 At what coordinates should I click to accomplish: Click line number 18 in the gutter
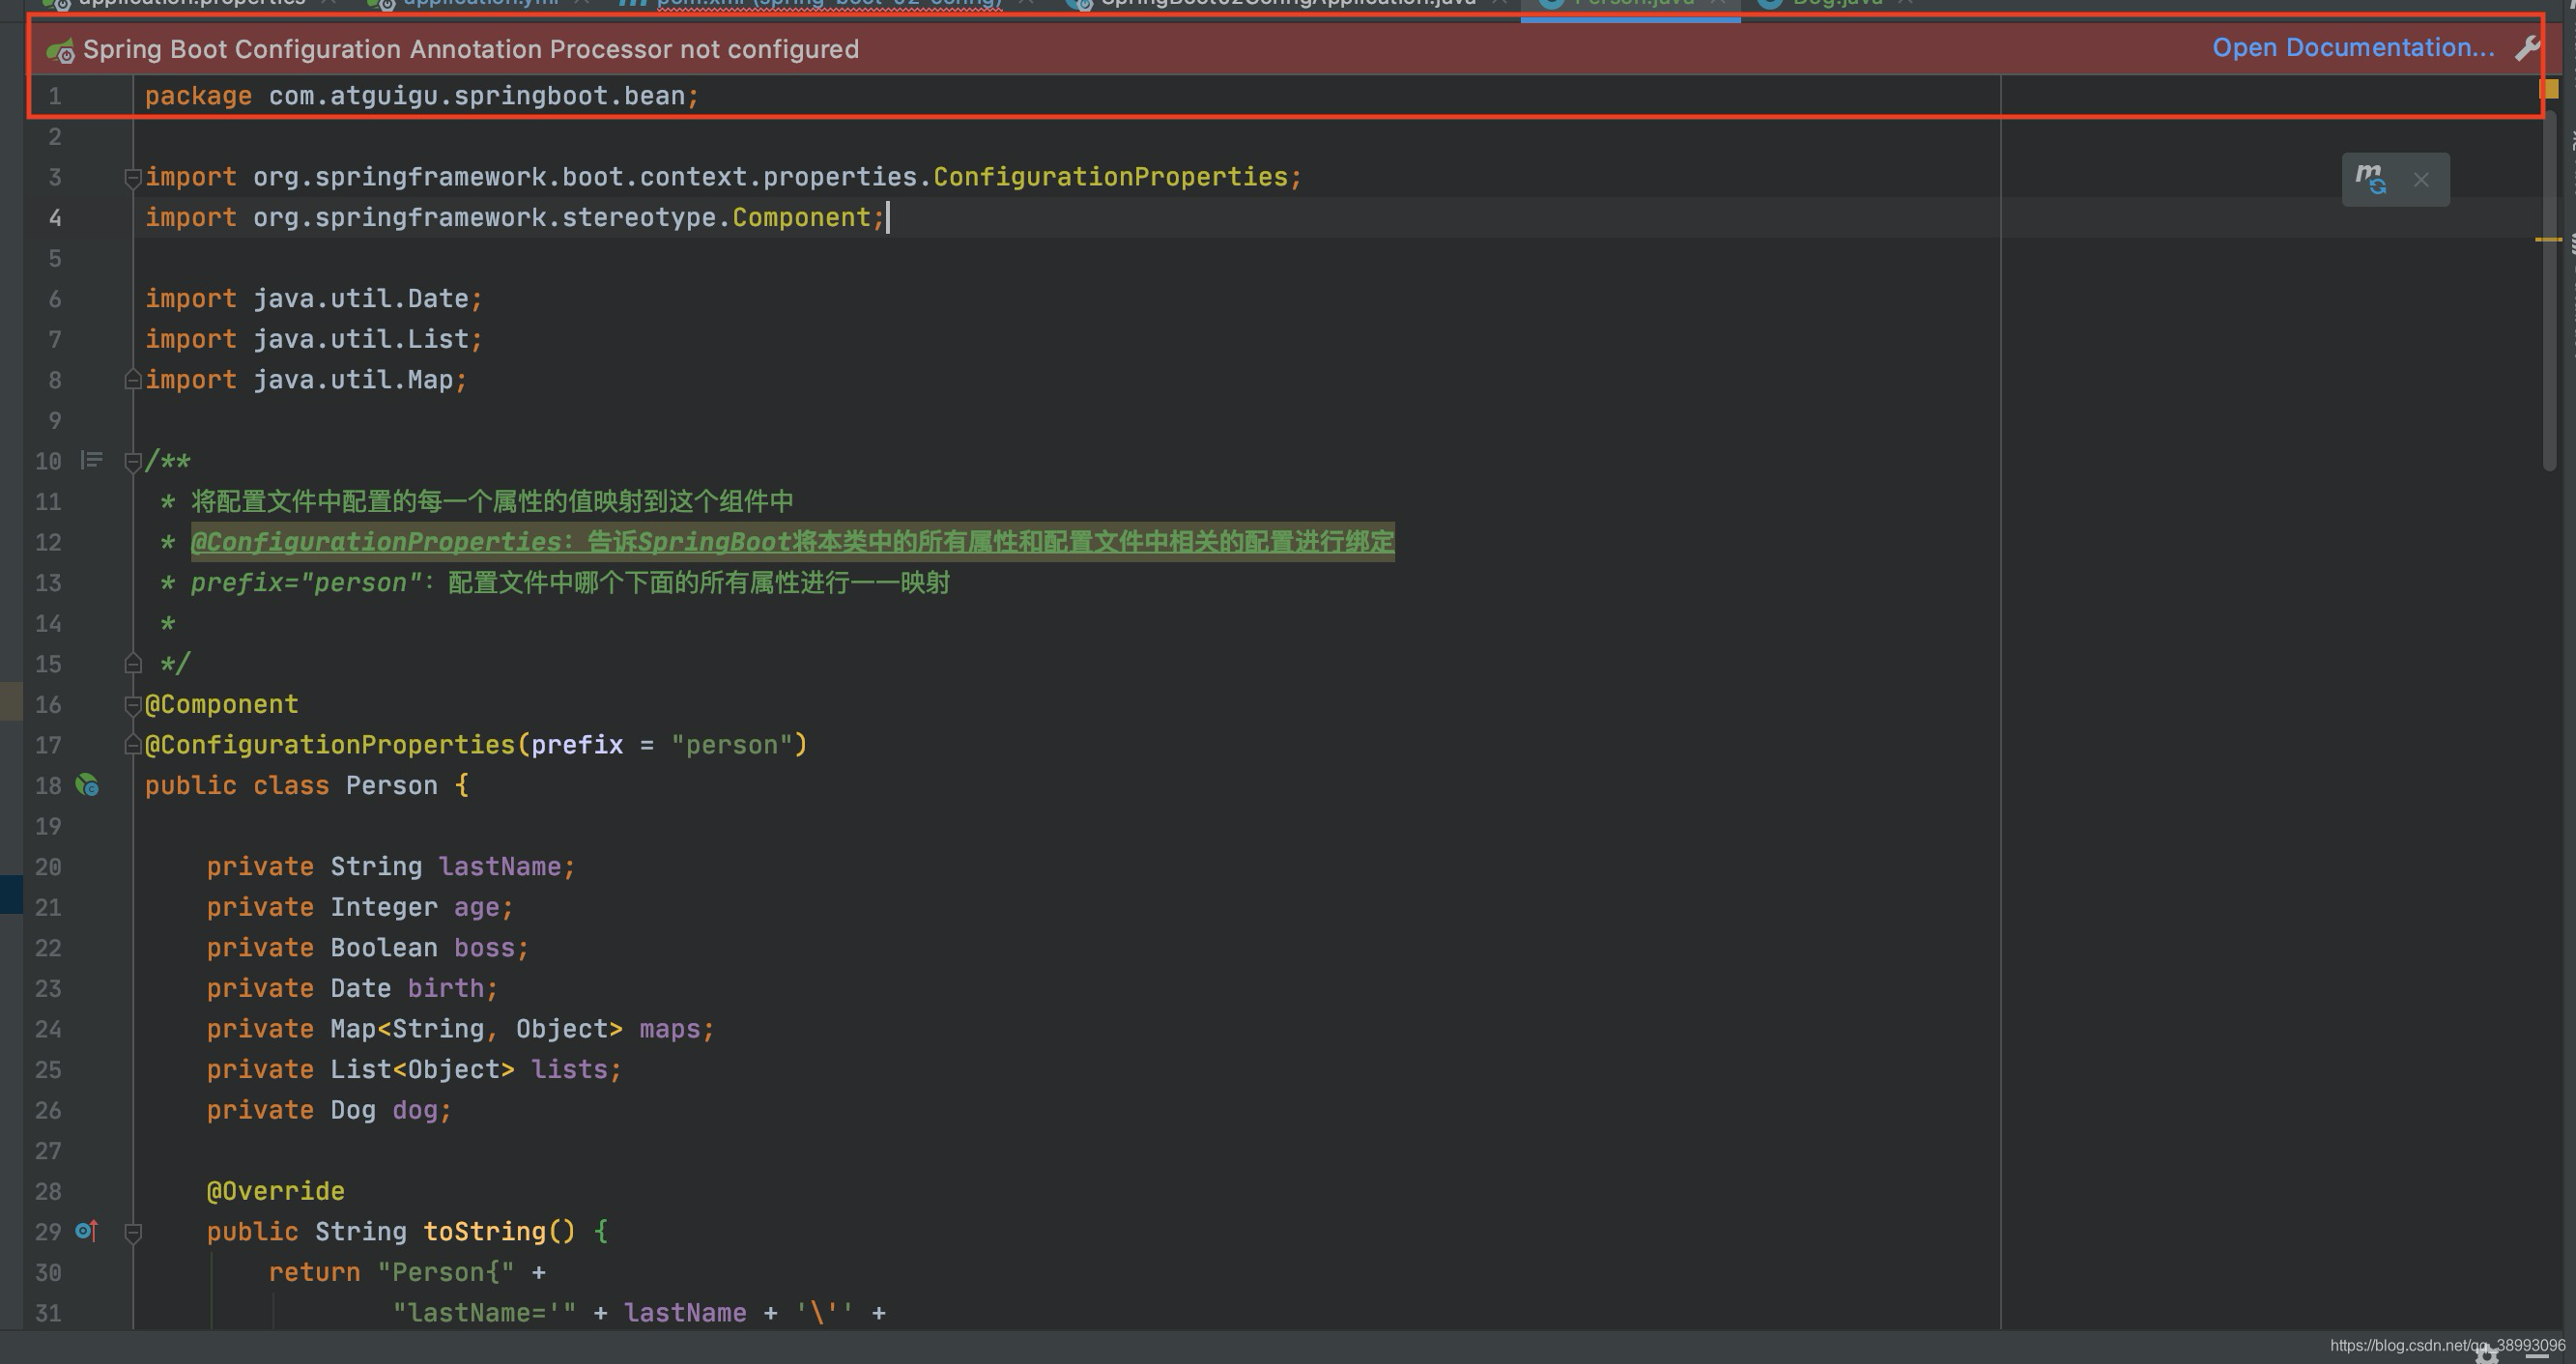(48, 786)
